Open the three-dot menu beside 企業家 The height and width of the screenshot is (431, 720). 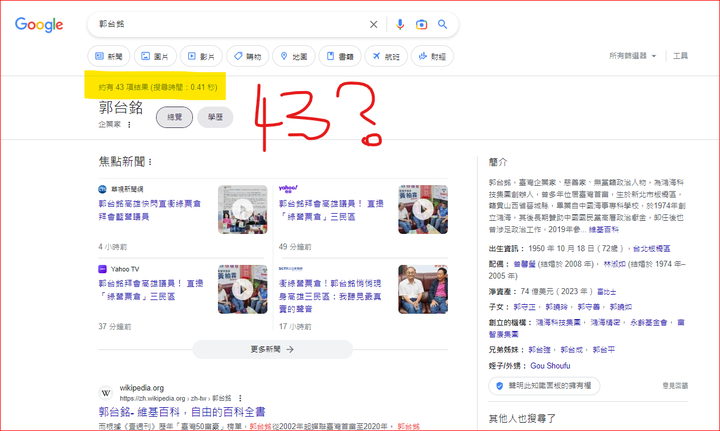129,125
